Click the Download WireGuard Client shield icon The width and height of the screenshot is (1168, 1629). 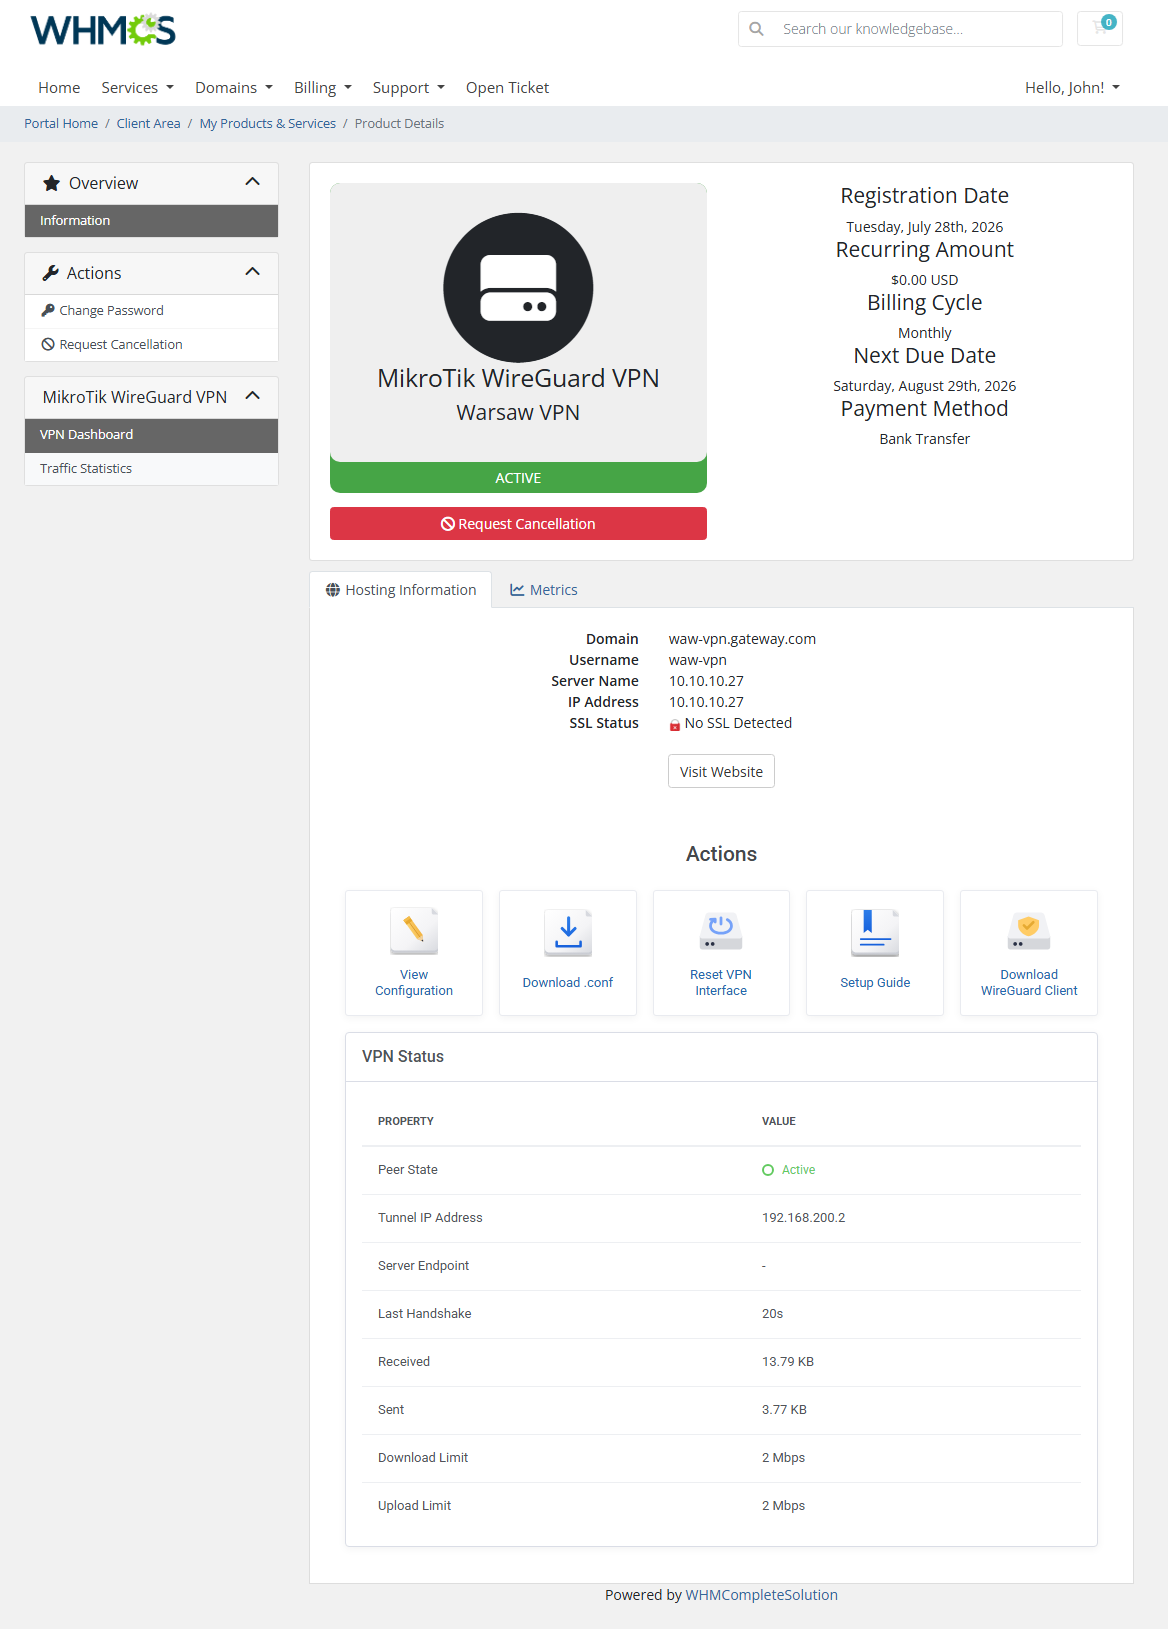click(x=1029, y=931)
